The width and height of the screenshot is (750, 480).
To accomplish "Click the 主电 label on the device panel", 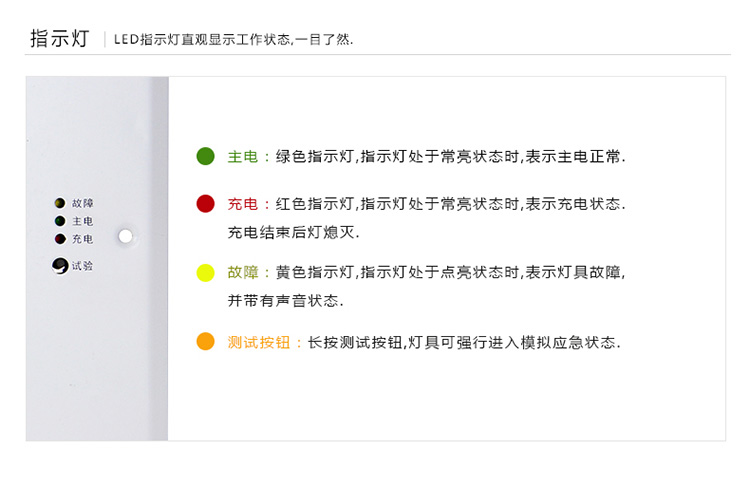I will point(83,221).
